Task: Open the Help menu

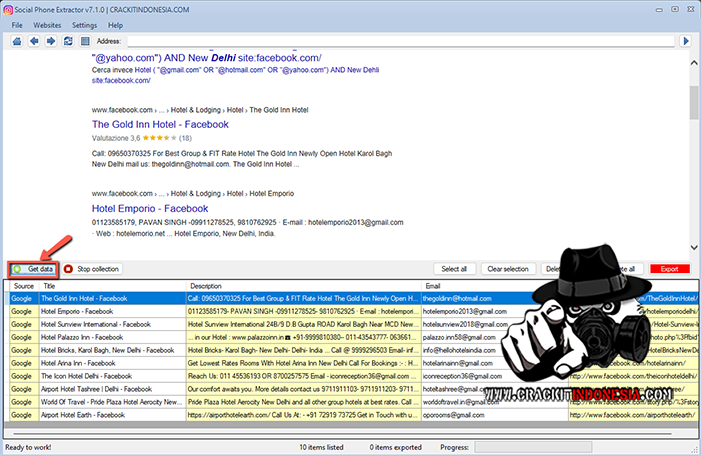Action: tap(116, 24)
